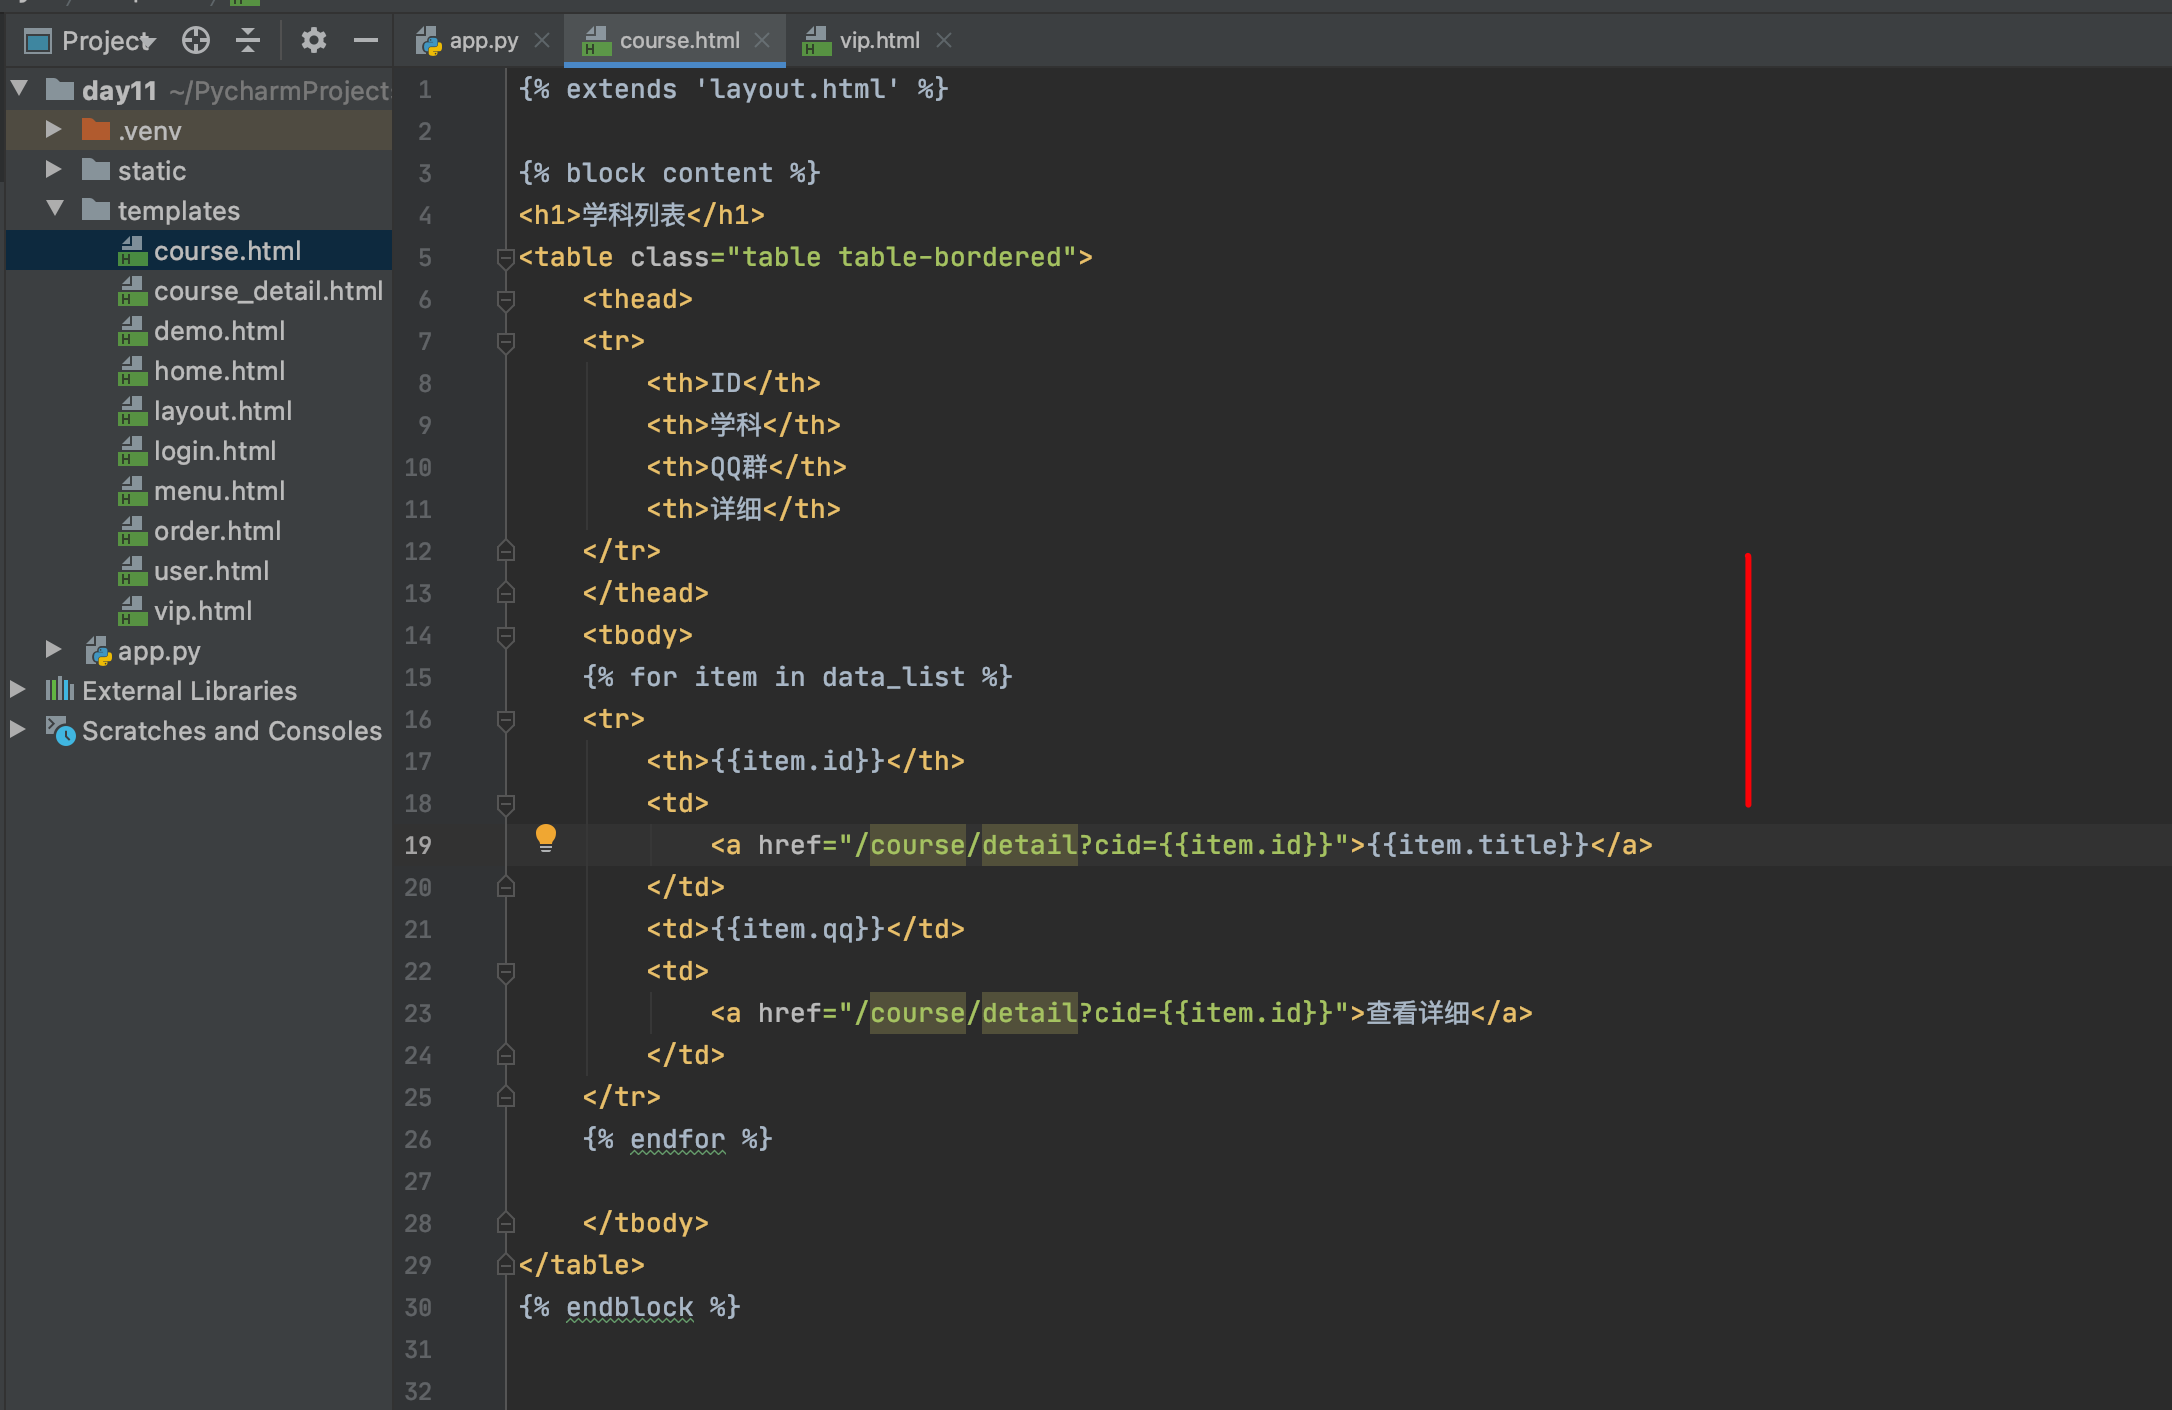
Task: Click the endblock keyword on line 30
Action: point(629,1307)
